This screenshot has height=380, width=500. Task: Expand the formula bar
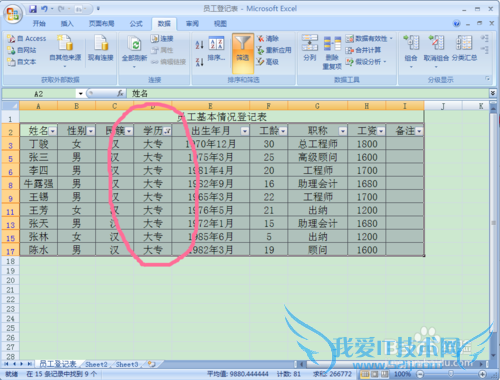coord(493,93)
